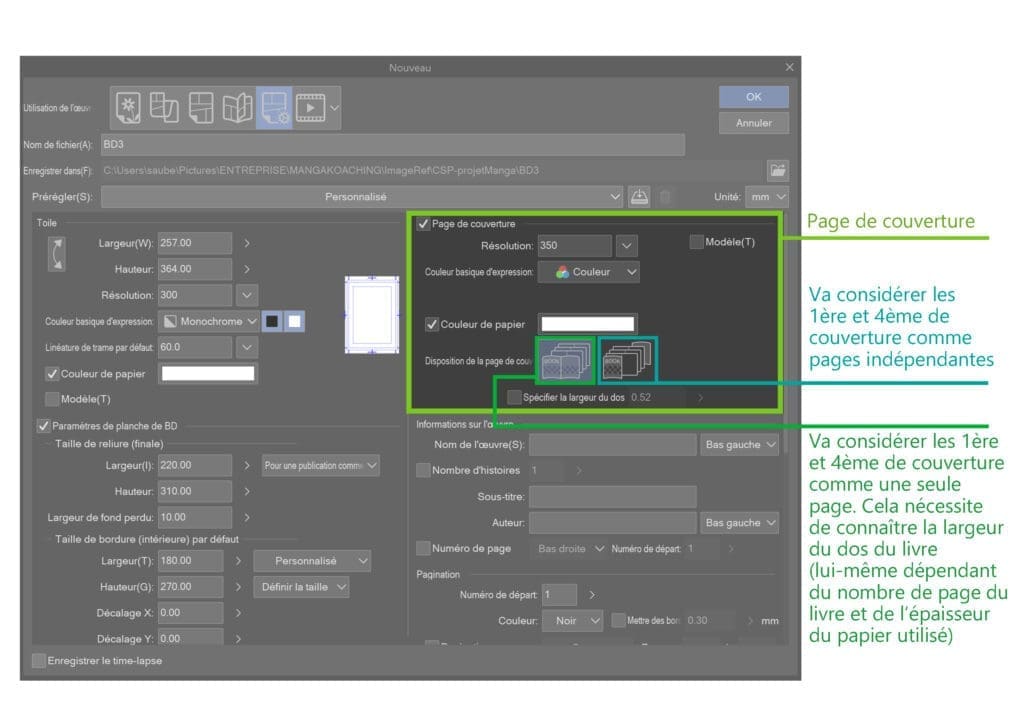This screenshot has height=722, width=1024.
Task: Toggle canvas Couleur de papier checkbox
Action: point(52,374)
